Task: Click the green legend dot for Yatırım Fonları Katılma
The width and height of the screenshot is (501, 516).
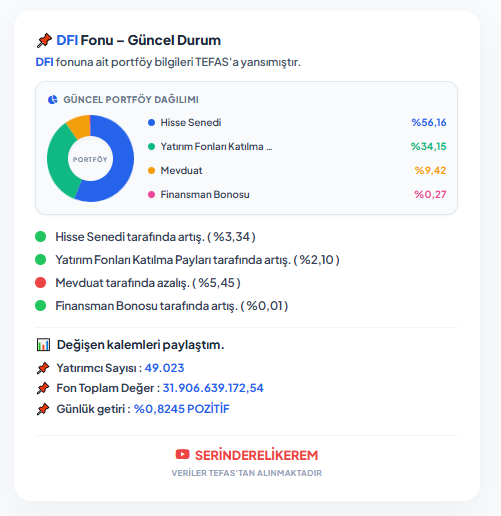Action: coord(151,147)
